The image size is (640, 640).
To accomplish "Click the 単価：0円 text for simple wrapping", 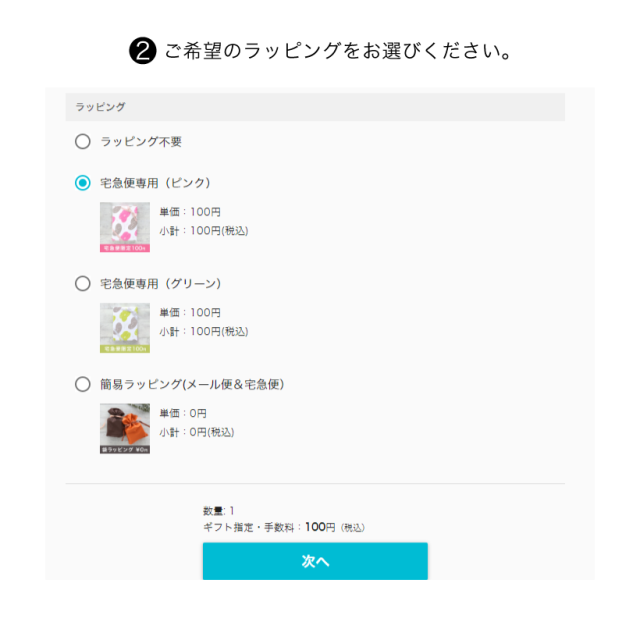I will click(183, 413).
